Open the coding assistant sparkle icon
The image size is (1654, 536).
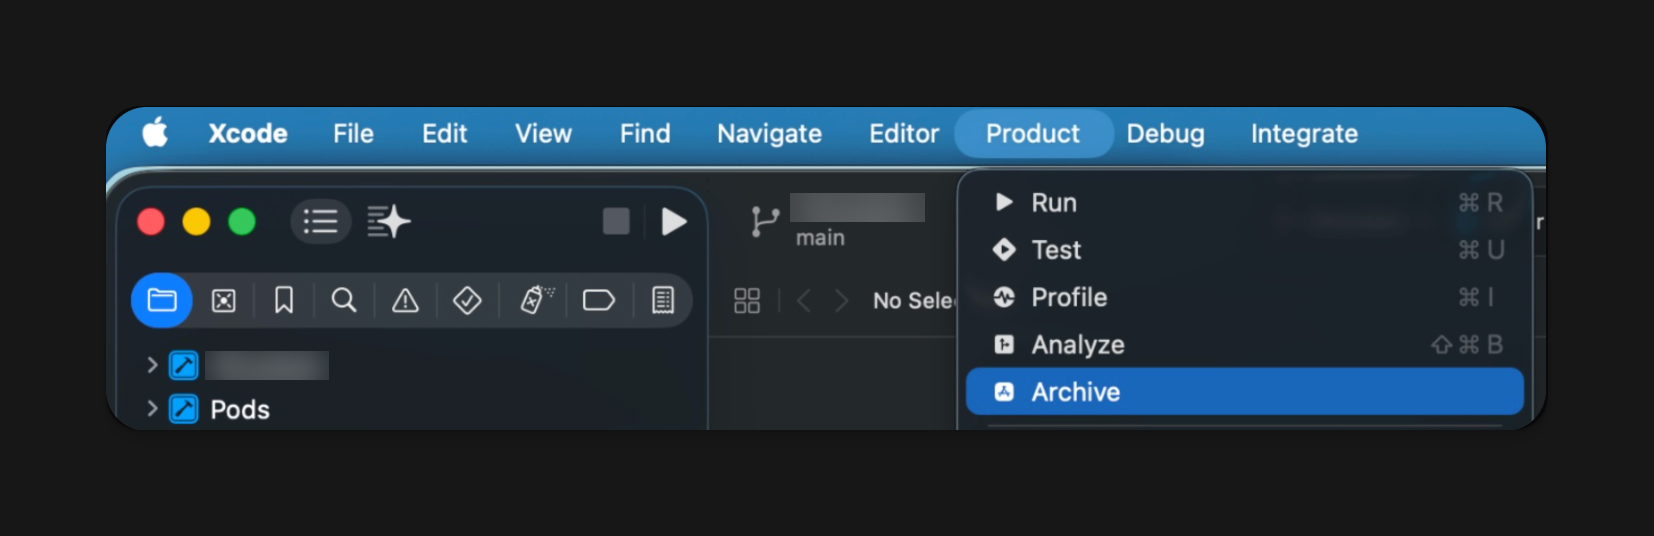pos(388,221)
